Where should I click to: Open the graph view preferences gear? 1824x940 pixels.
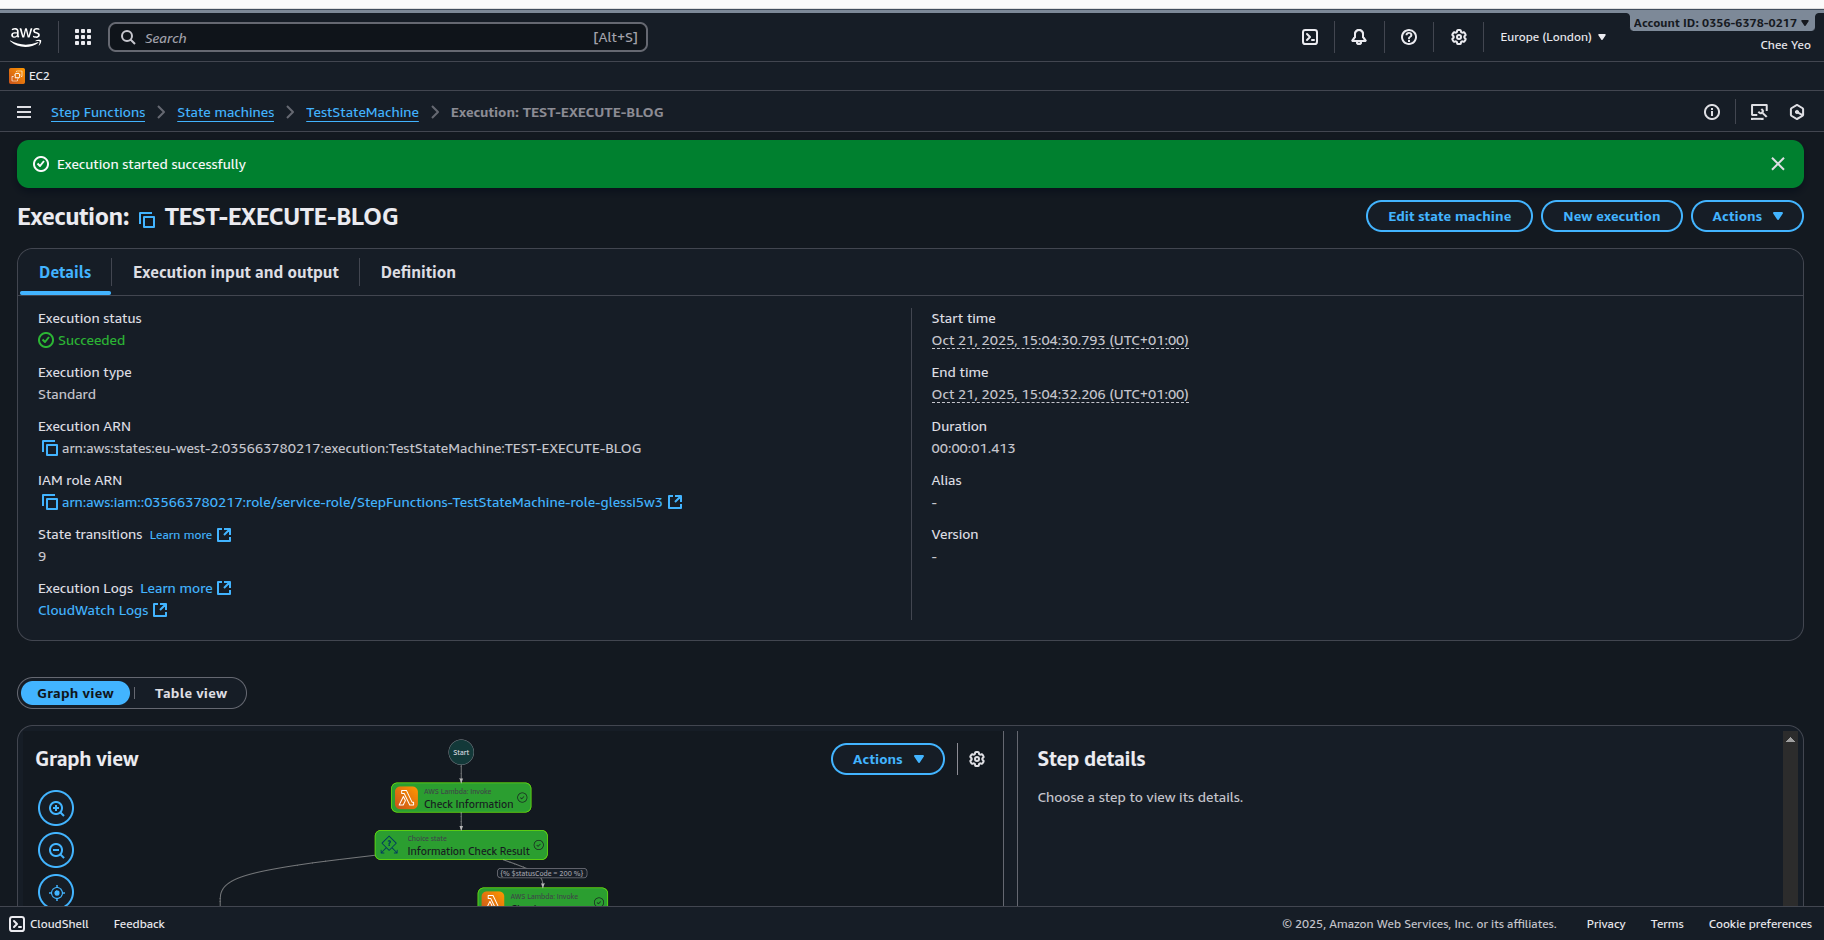(977, 759)
